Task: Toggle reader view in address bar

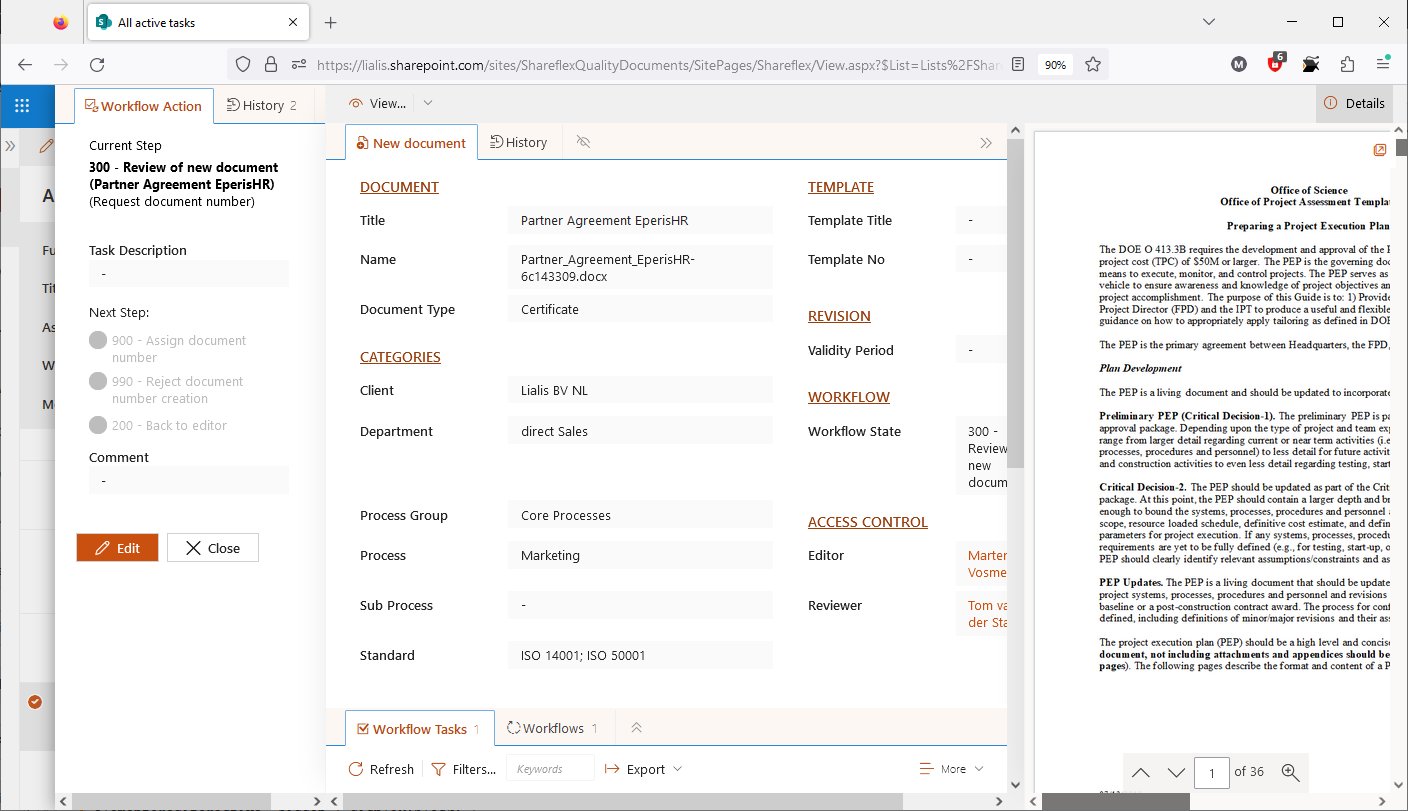Action: (x=1018, y=64)
